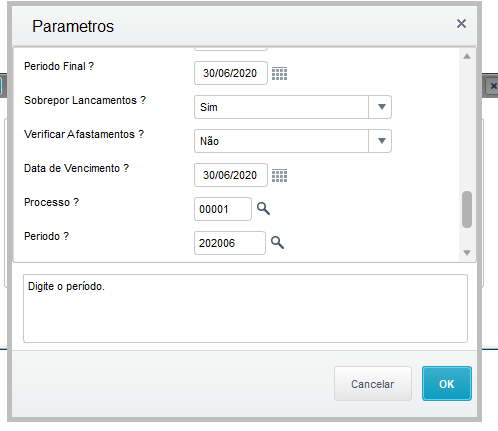Click the scrollbar up arrow
This screenshot has width=498, height=431.
(467, 56)
